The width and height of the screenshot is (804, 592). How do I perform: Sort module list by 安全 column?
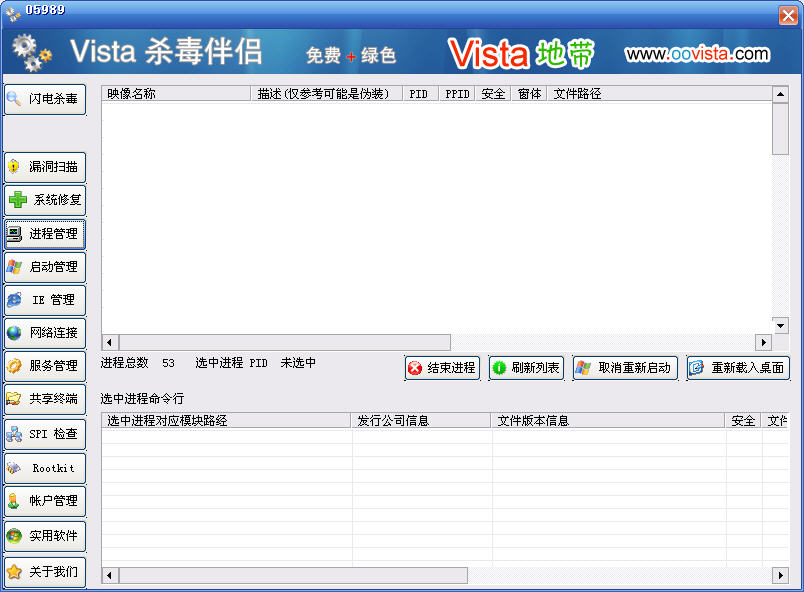743,421
